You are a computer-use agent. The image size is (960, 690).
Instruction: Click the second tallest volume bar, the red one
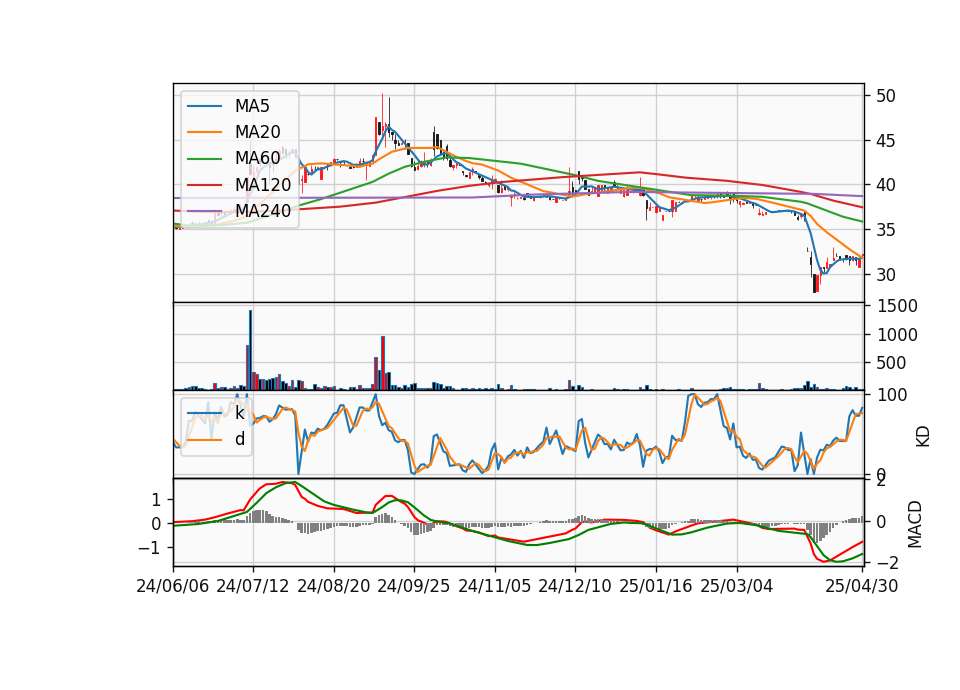click(x=383, y=363)
